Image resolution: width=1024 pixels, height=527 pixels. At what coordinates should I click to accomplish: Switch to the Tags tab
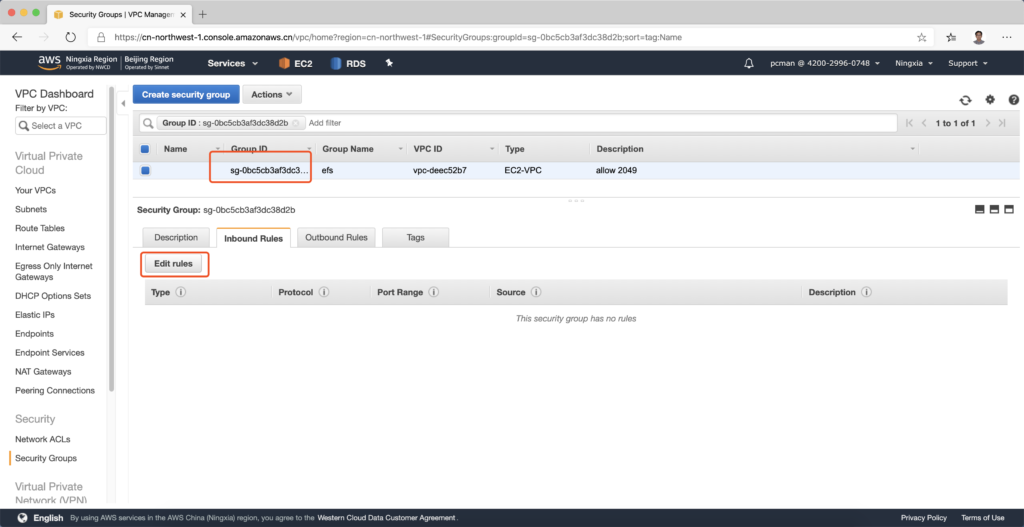(x=416, y=238)
